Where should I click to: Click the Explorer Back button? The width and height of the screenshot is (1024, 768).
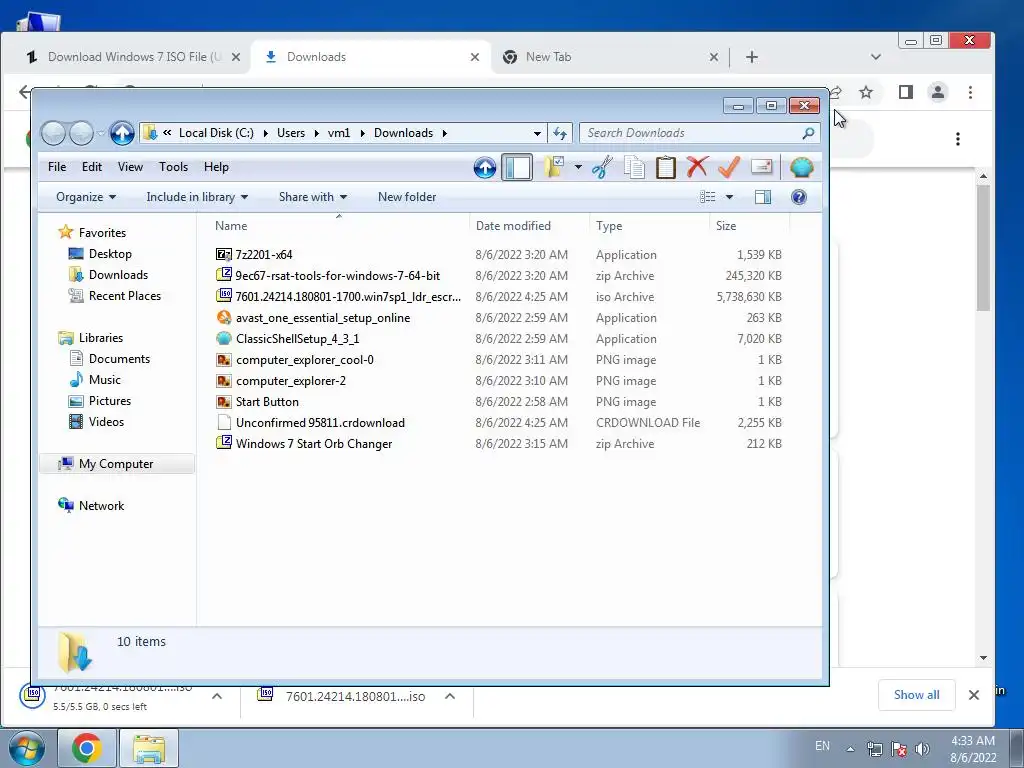54,133
